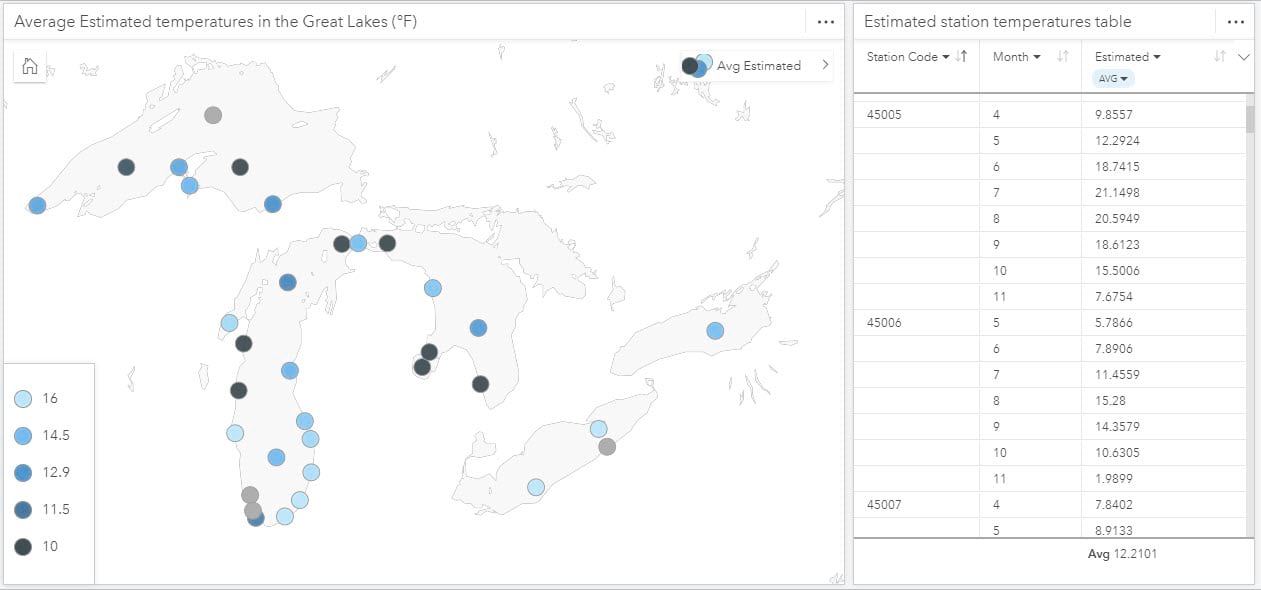Click the Avg Estimated legend symbol icon
1261x590 pixels.
(x=696, y=65)
